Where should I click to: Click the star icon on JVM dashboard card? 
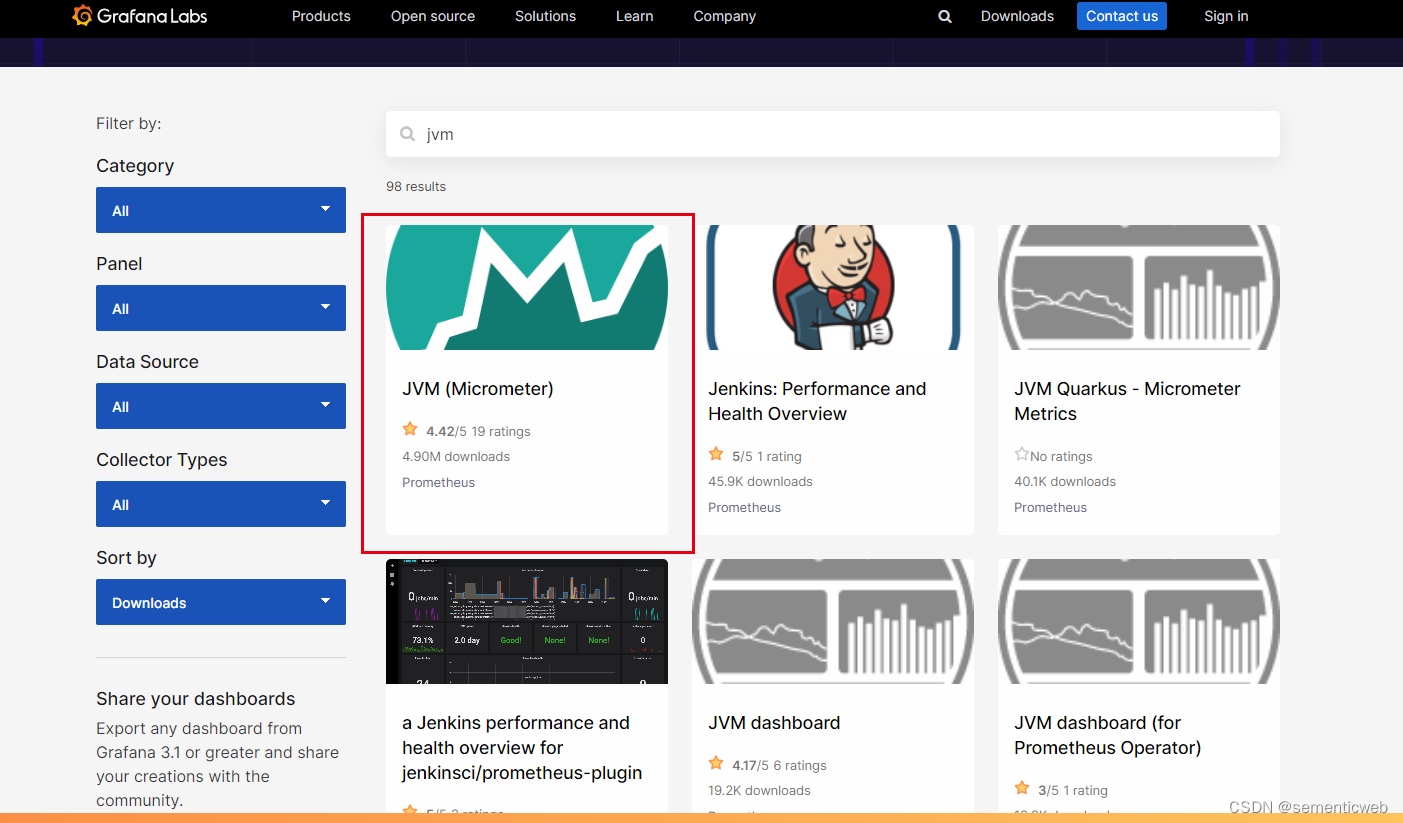716,764
